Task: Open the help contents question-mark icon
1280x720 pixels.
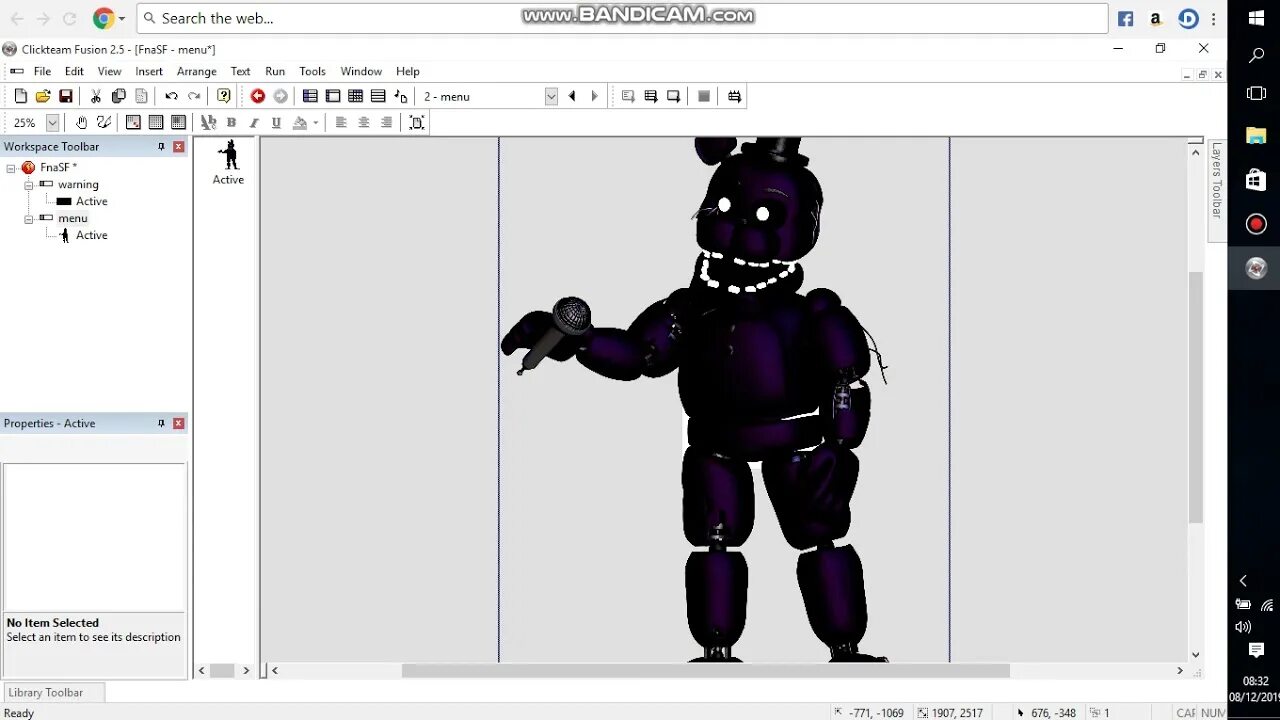Action: [x=224, y=96]
